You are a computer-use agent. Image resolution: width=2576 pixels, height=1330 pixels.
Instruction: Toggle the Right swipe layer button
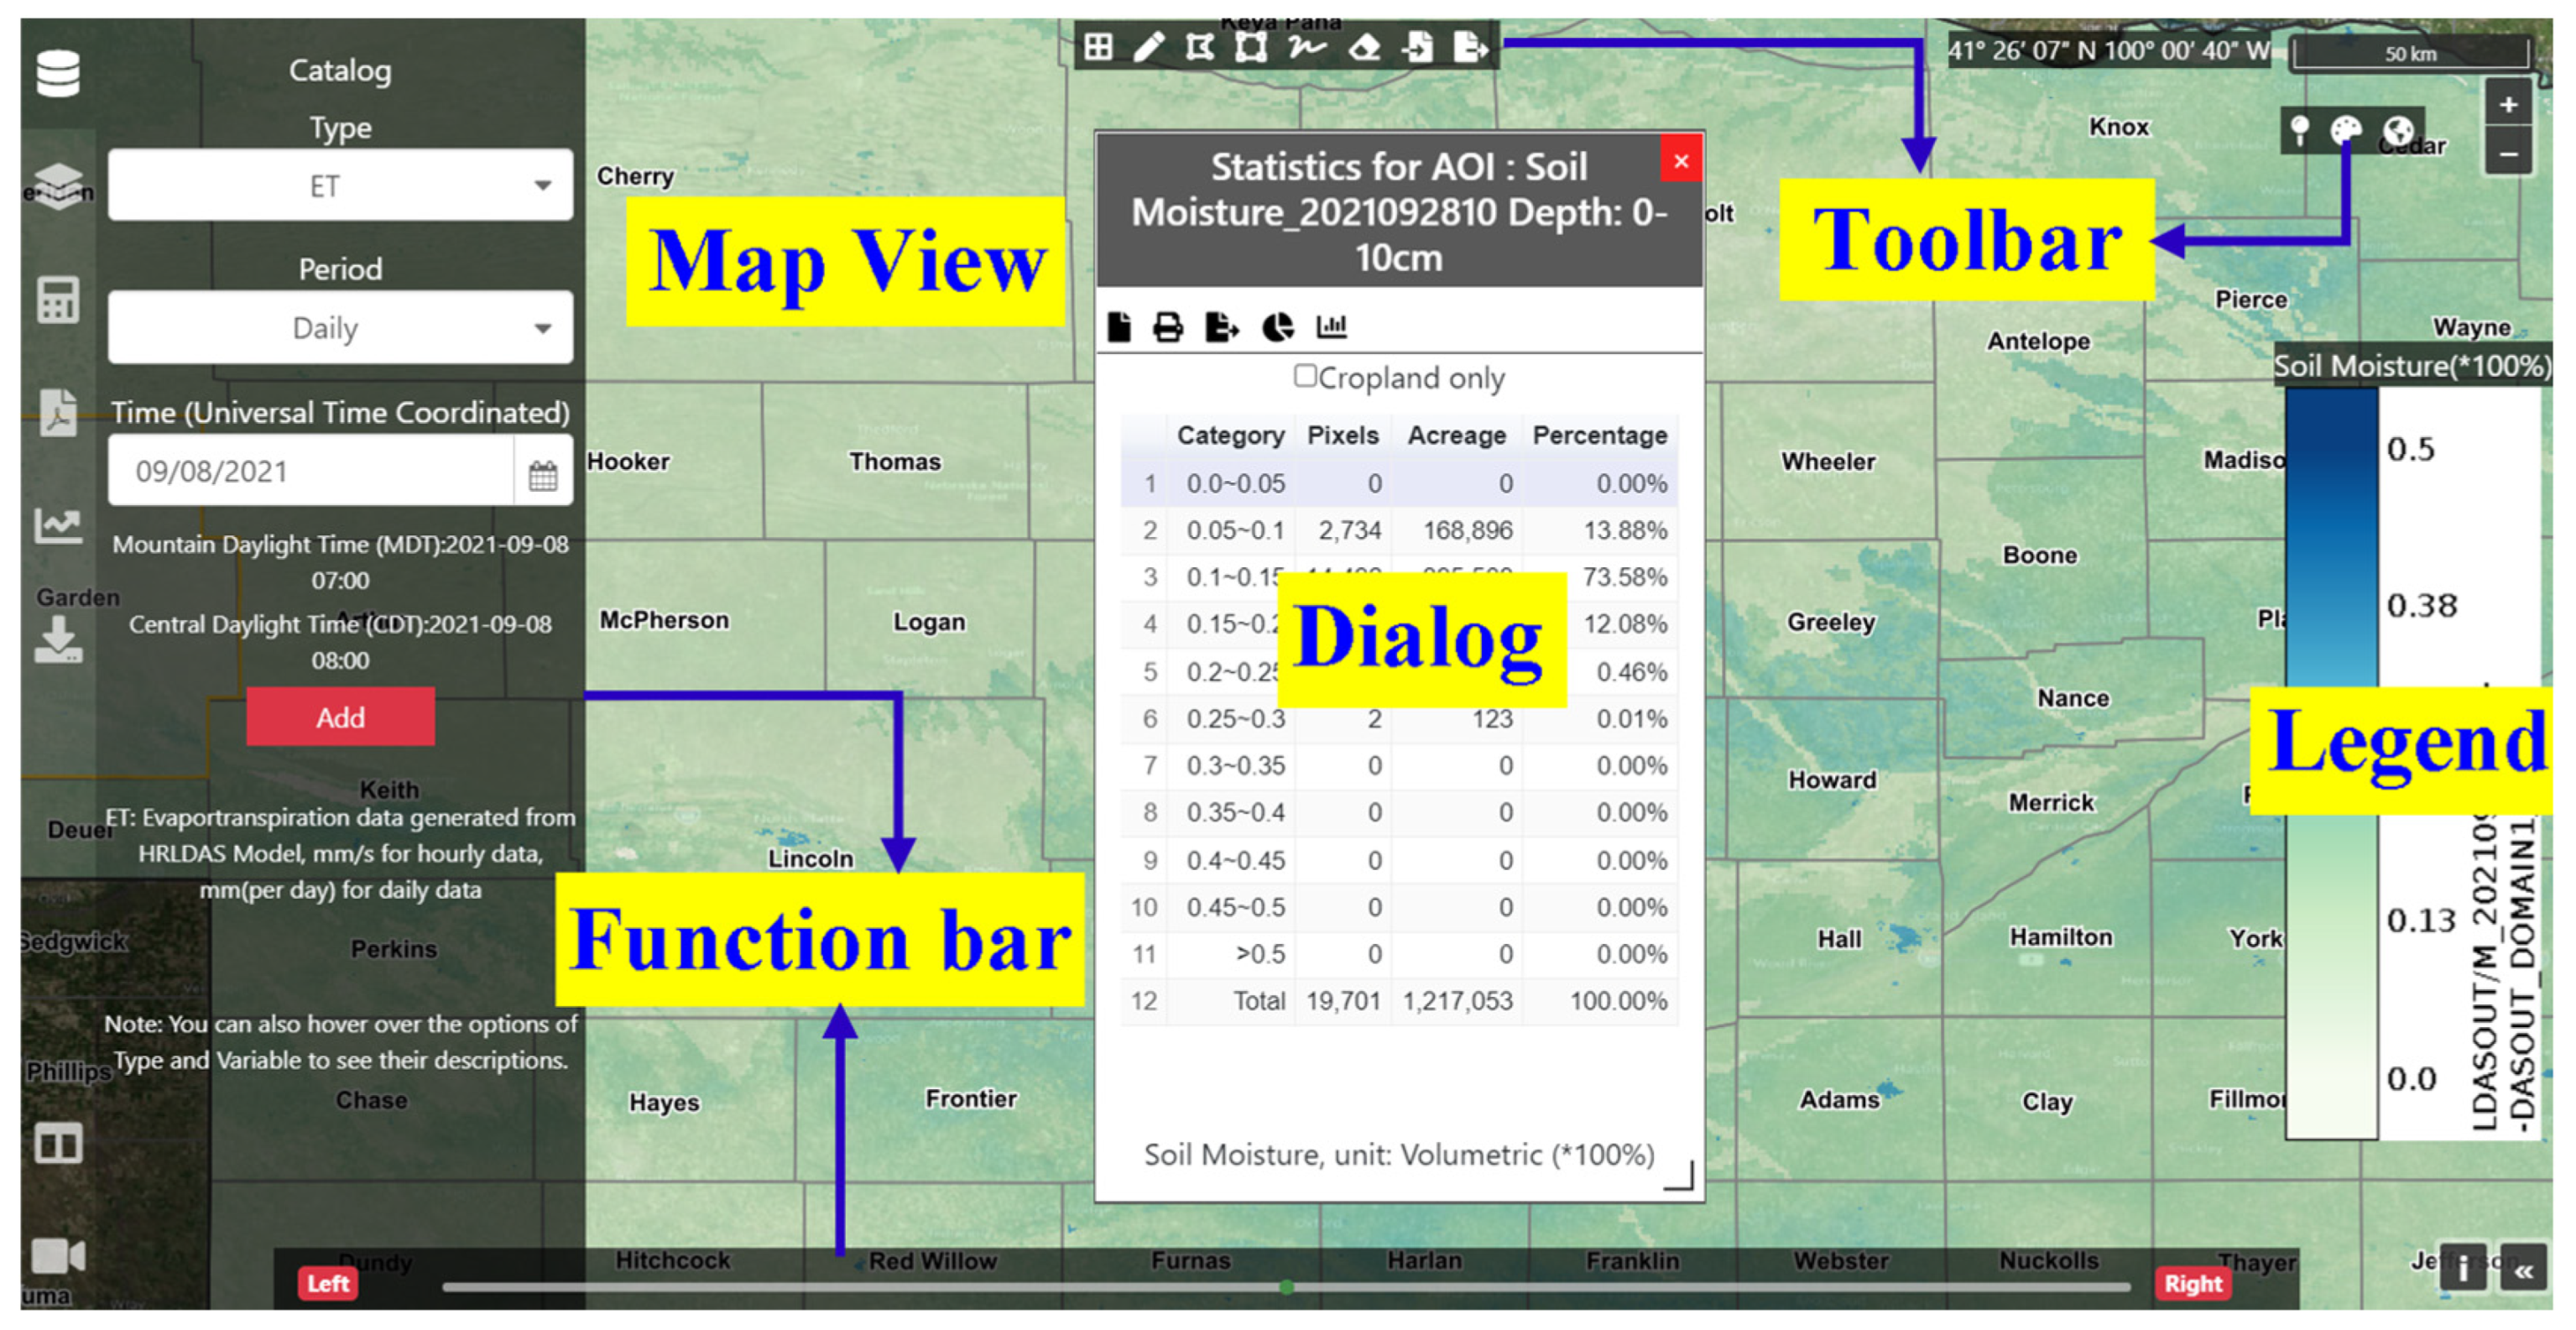(x=2192, y=1283)
